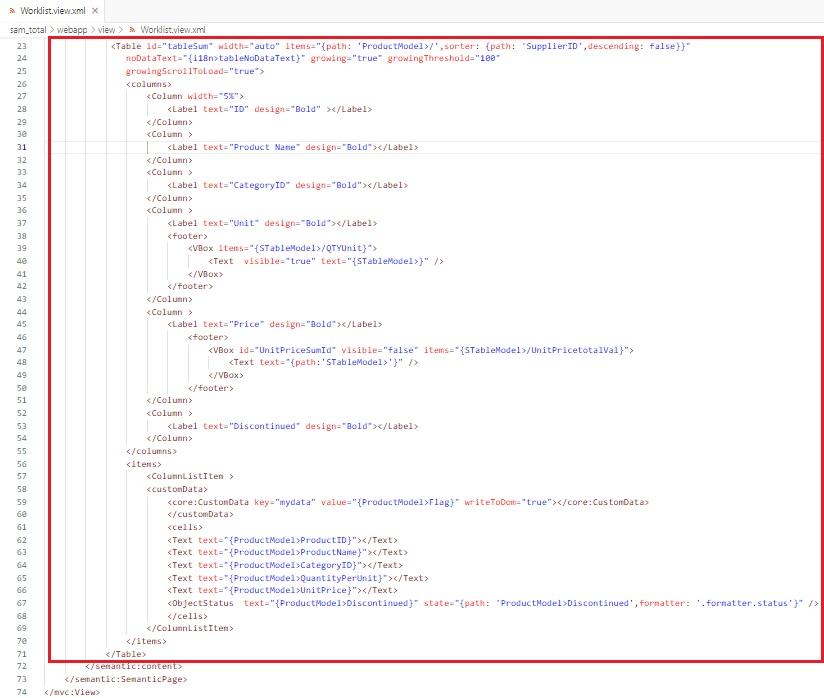Click line number 23 in gutter
Screen dimensions: 824x698
coord(22,46)
